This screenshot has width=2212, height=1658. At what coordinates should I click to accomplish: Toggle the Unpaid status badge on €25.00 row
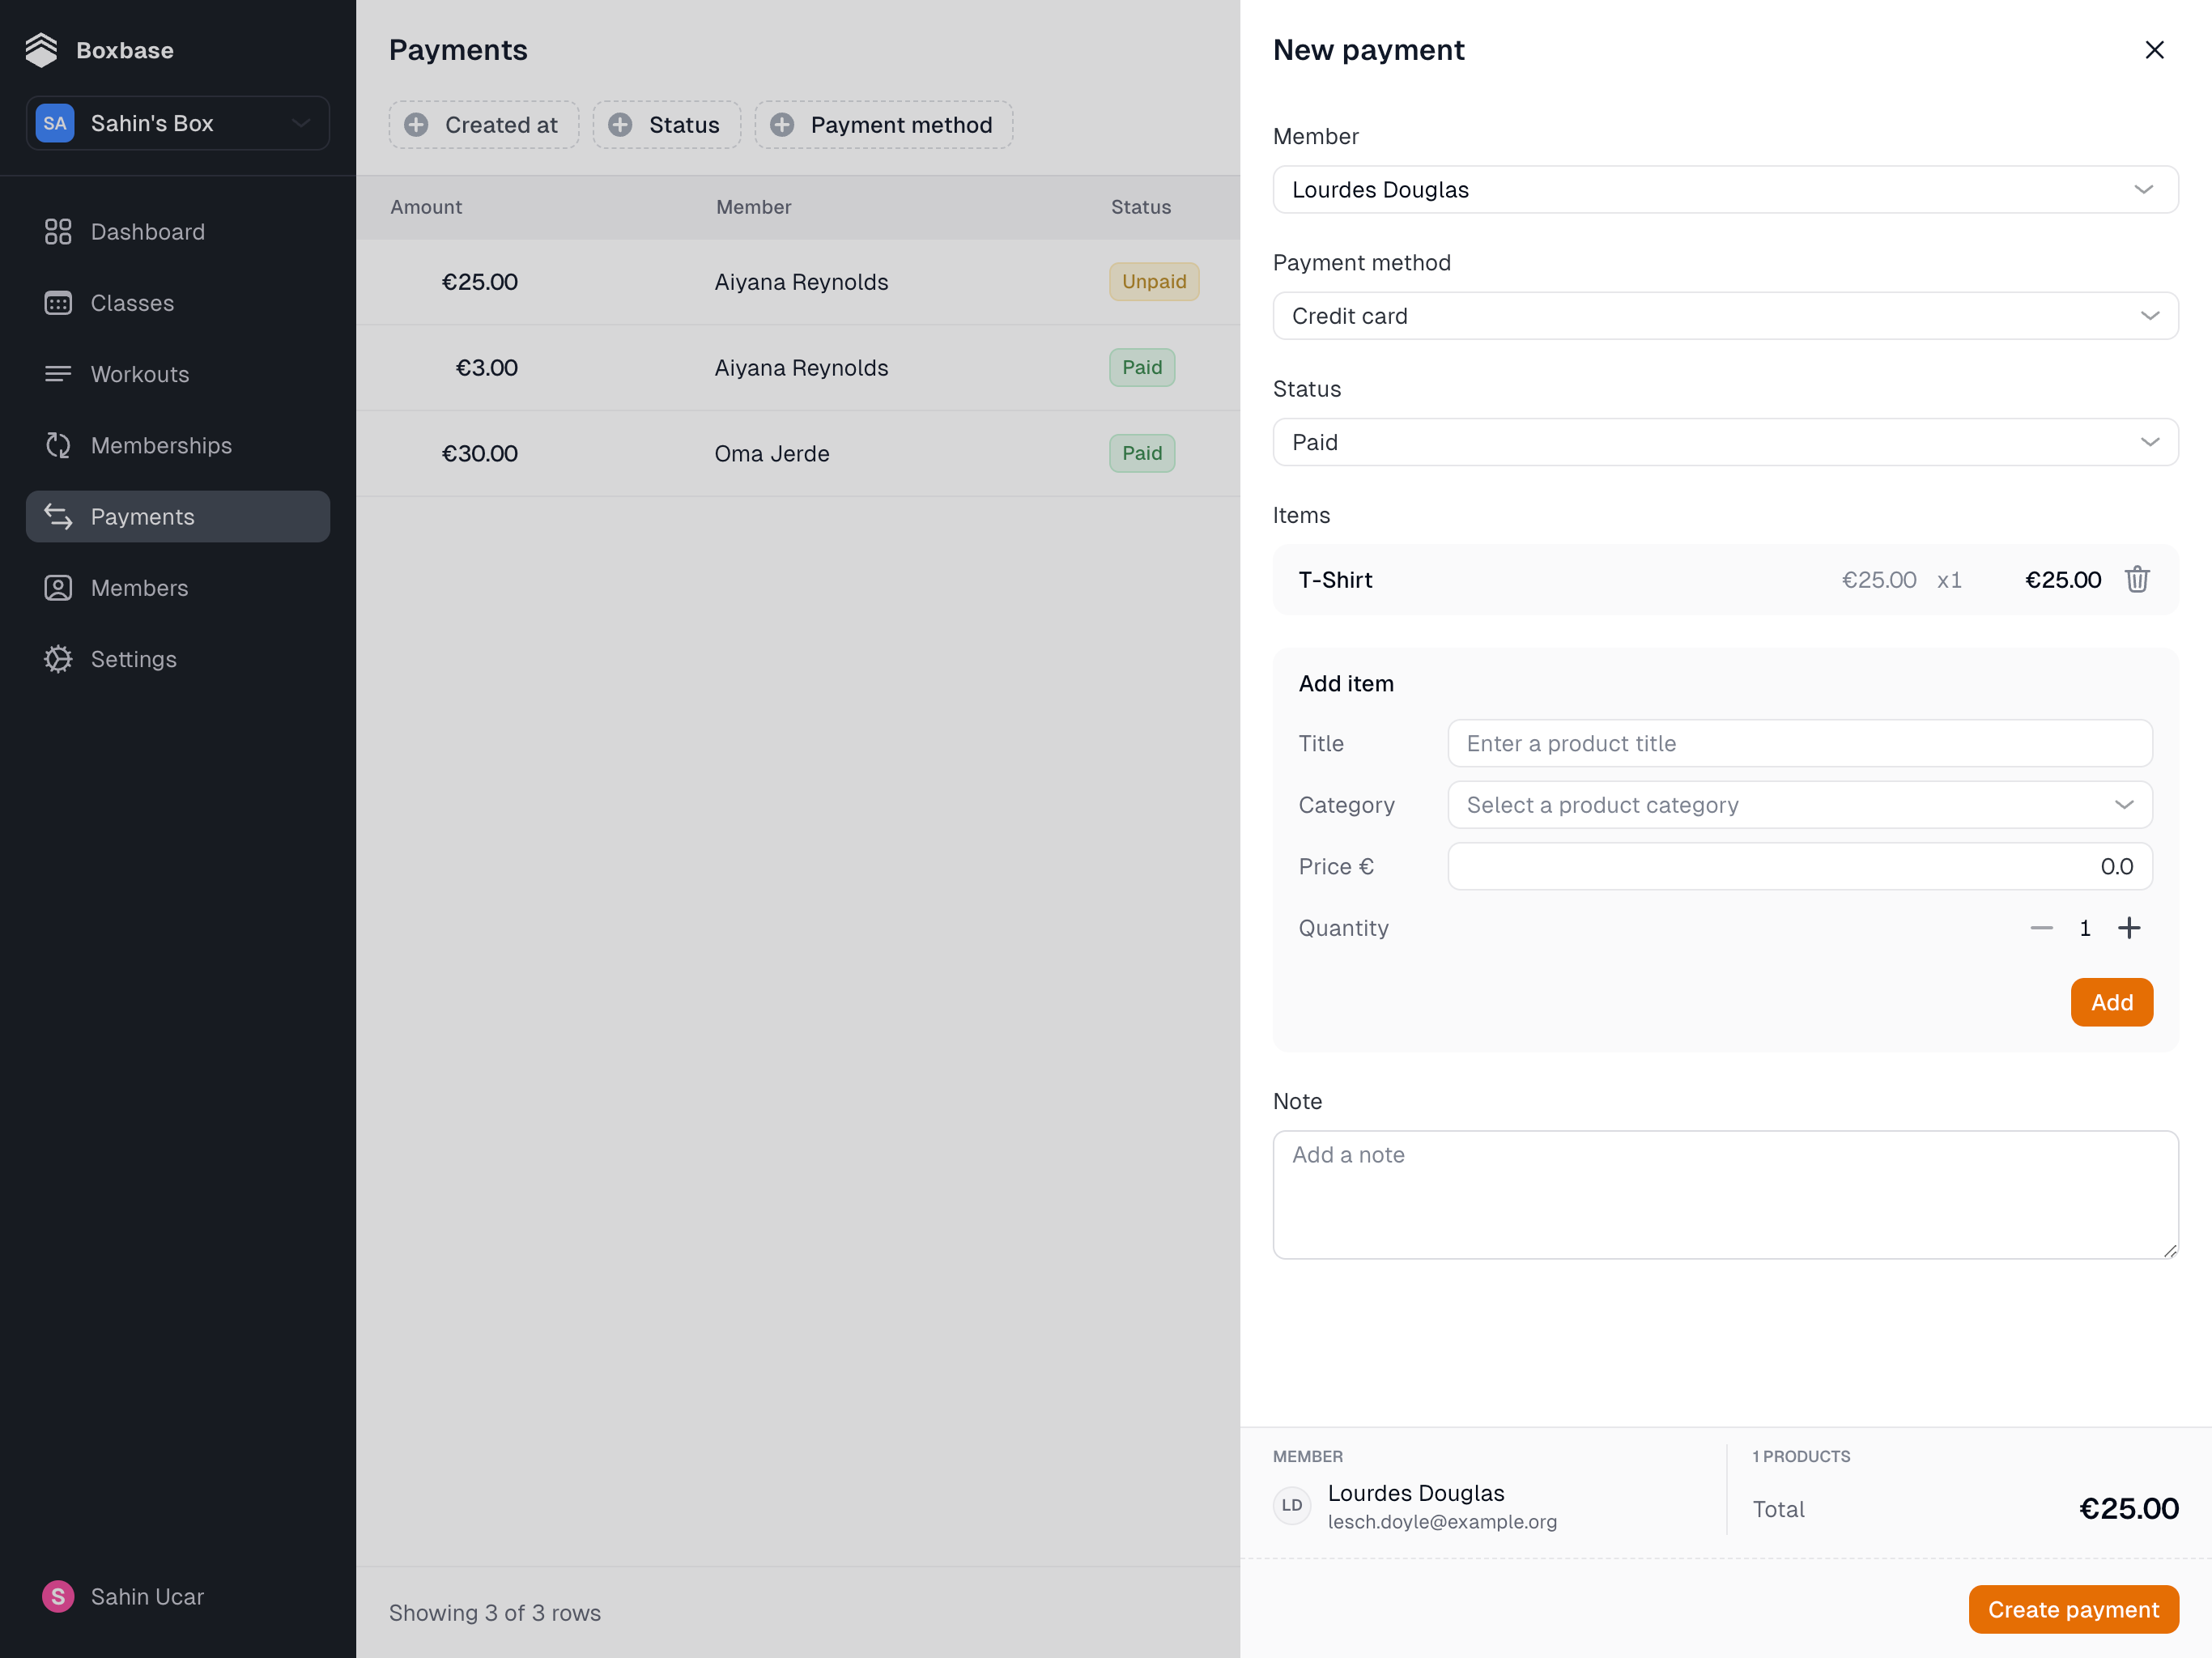1154,281
